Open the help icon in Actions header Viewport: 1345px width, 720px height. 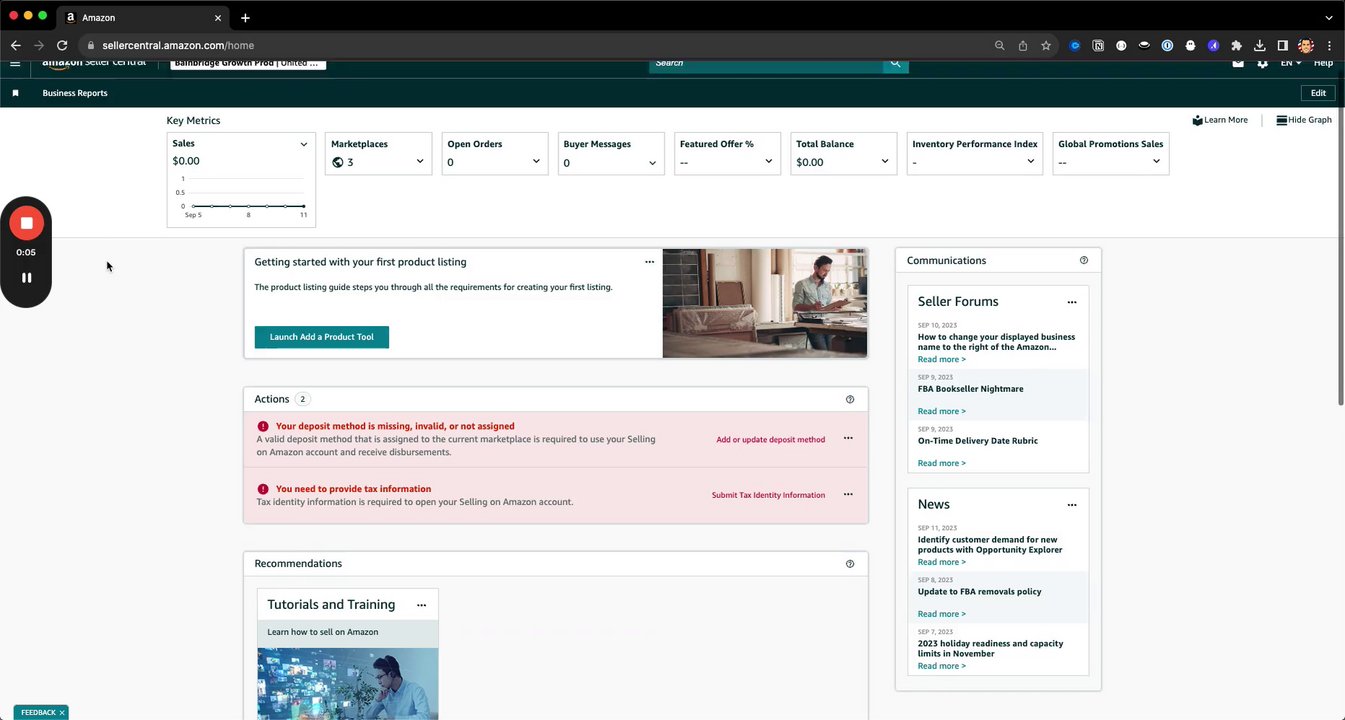click(x=850, y=399)
